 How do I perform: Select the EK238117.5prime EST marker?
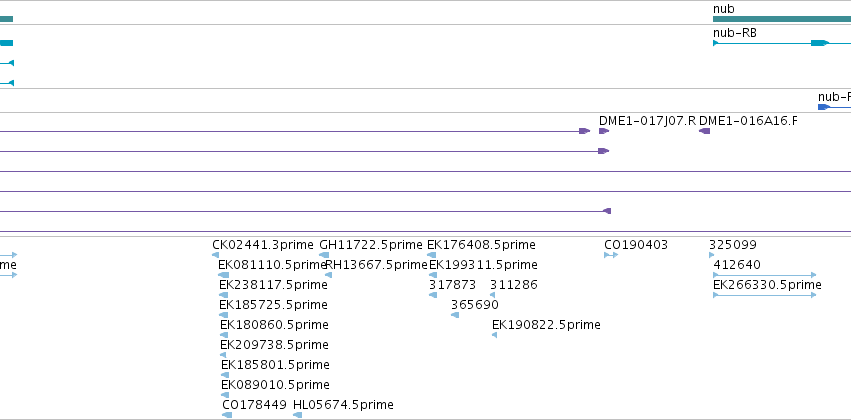(x=223, y=295)
